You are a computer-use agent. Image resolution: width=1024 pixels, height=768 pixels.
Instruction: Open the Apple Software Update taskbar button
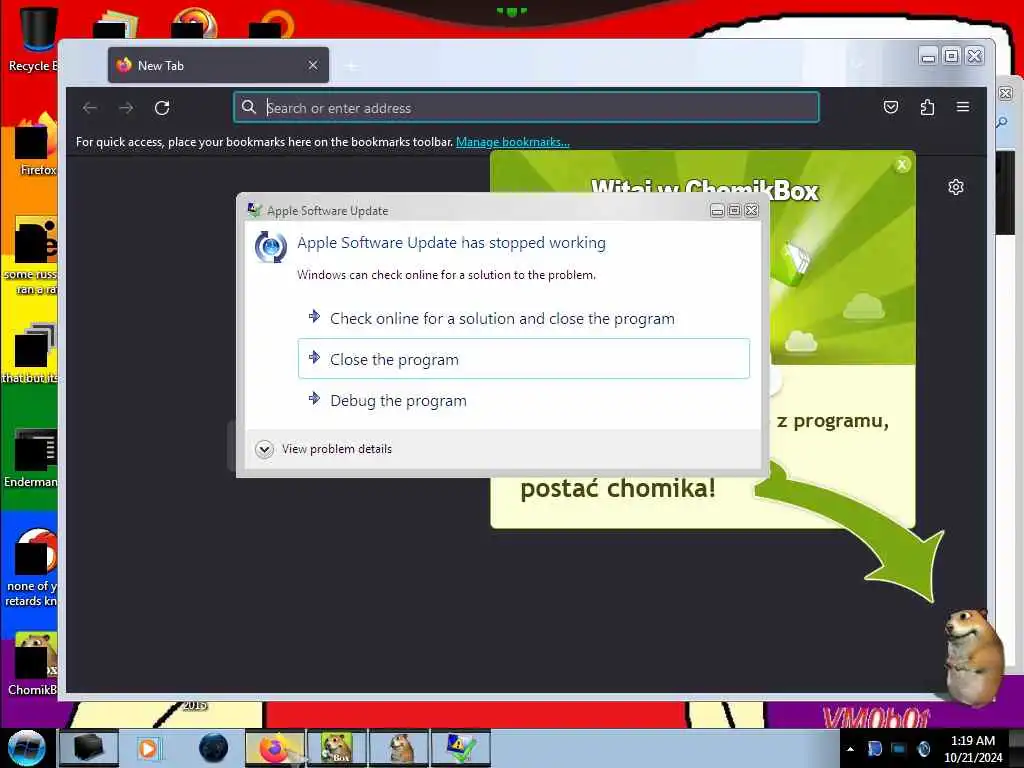pos(460,748)
